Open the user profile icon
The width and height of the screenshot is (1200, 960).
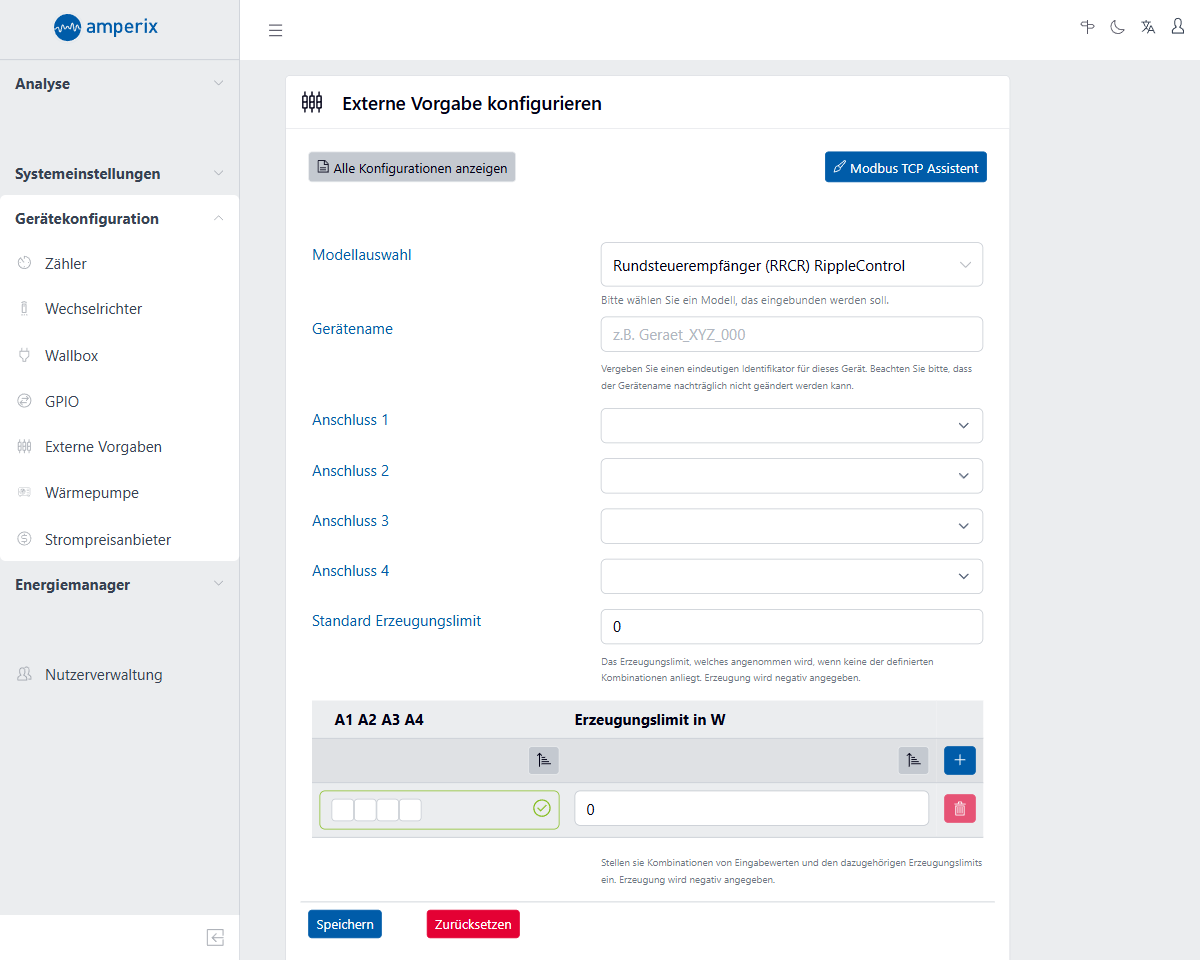pyautogui.click(x=1178, y=27)
